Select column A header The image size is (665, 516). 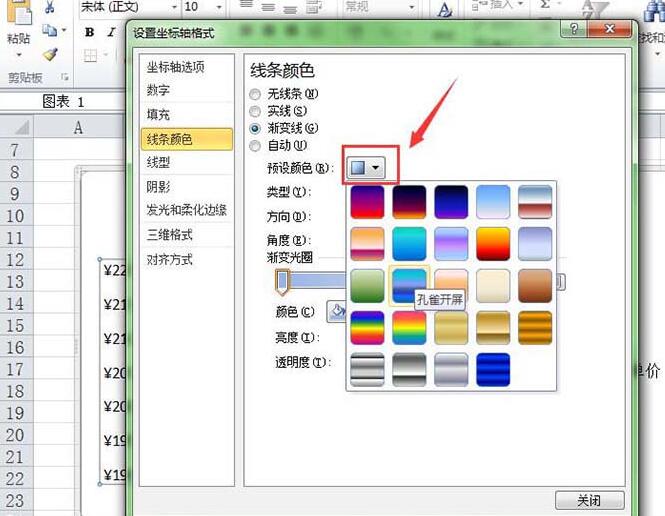point(78,127)
